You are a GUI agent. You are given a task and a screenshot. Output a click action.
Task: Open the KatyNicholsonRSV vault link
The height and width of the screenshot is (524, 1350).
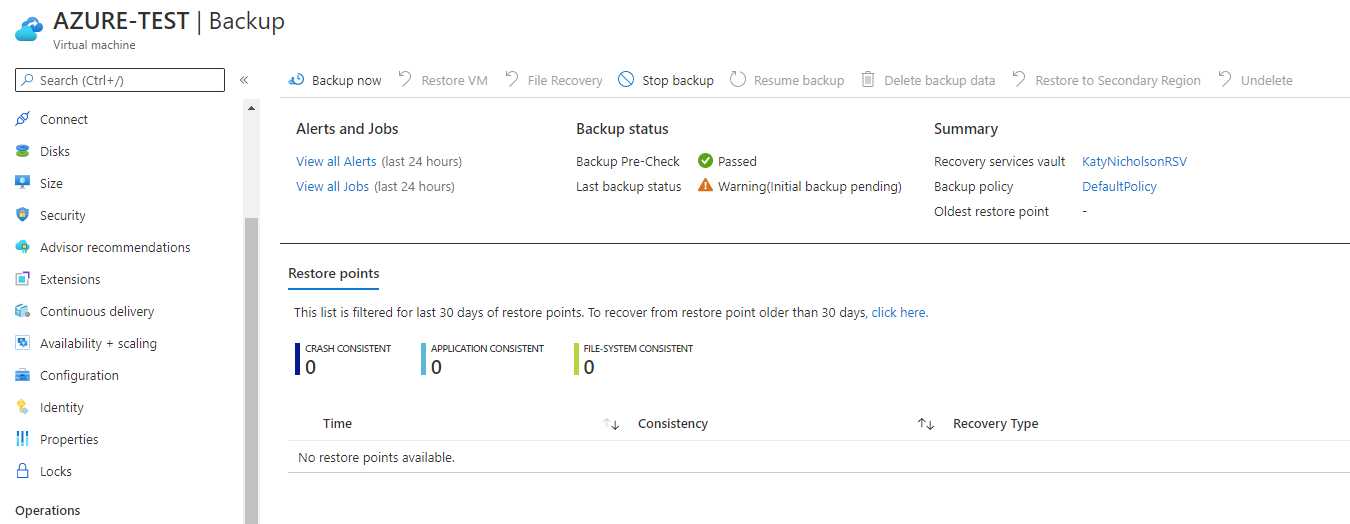click(1134, 161)
